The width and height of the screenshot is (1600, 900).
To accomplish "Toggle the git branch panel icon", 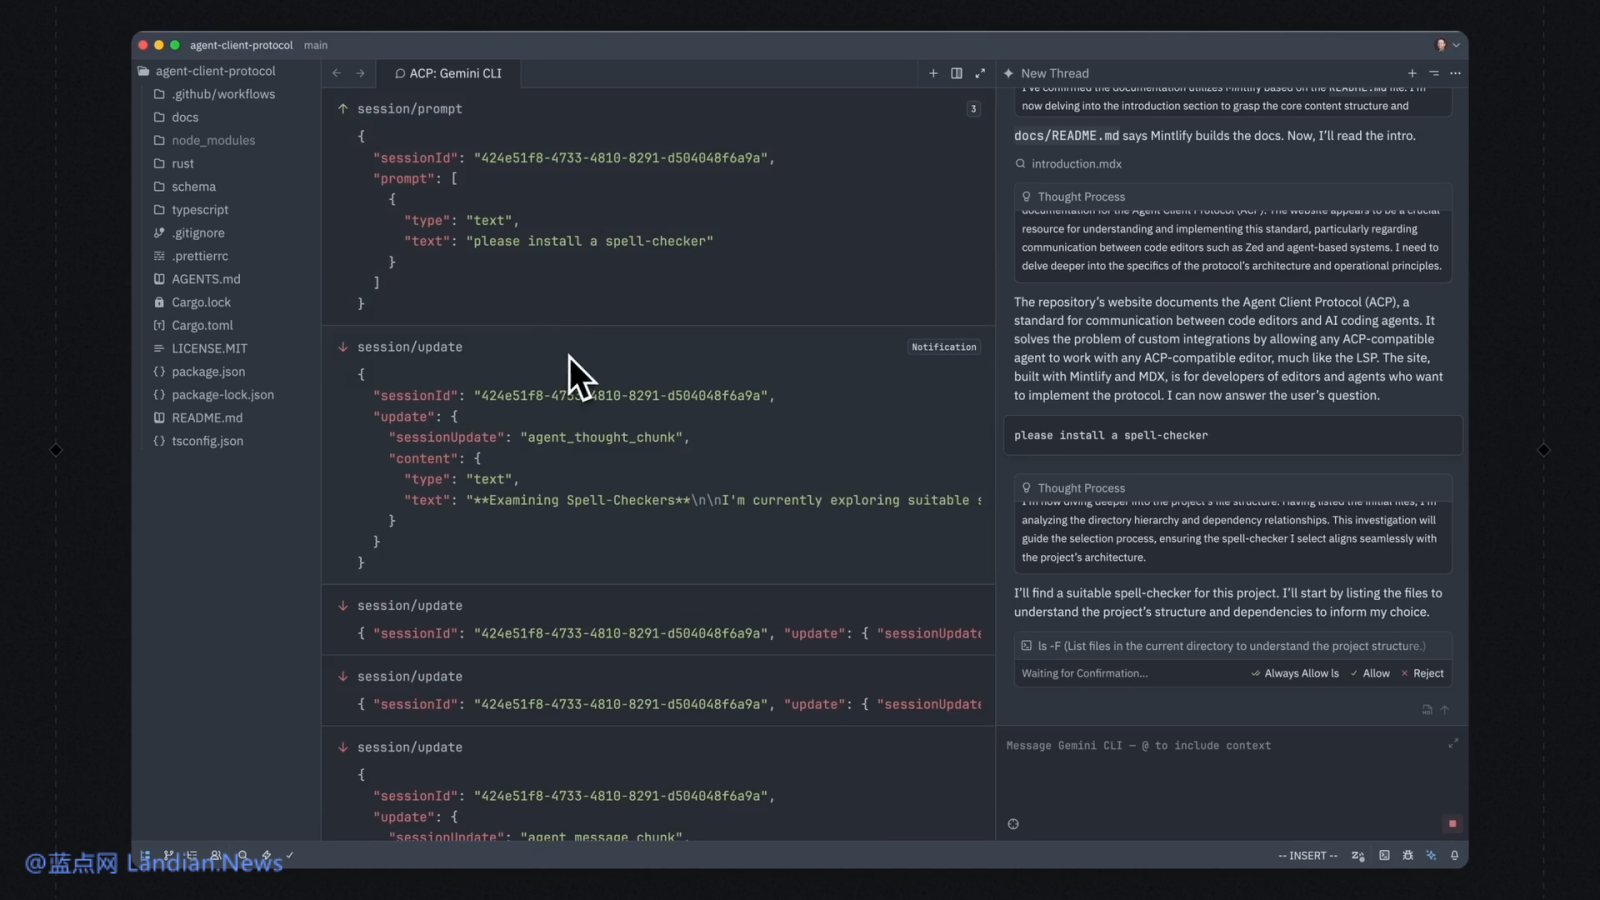I will pos(168,856).
